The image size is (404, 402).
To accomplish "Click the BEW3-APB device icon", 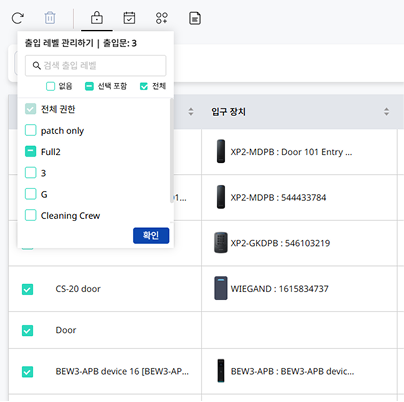I will (x=221, y=371).
